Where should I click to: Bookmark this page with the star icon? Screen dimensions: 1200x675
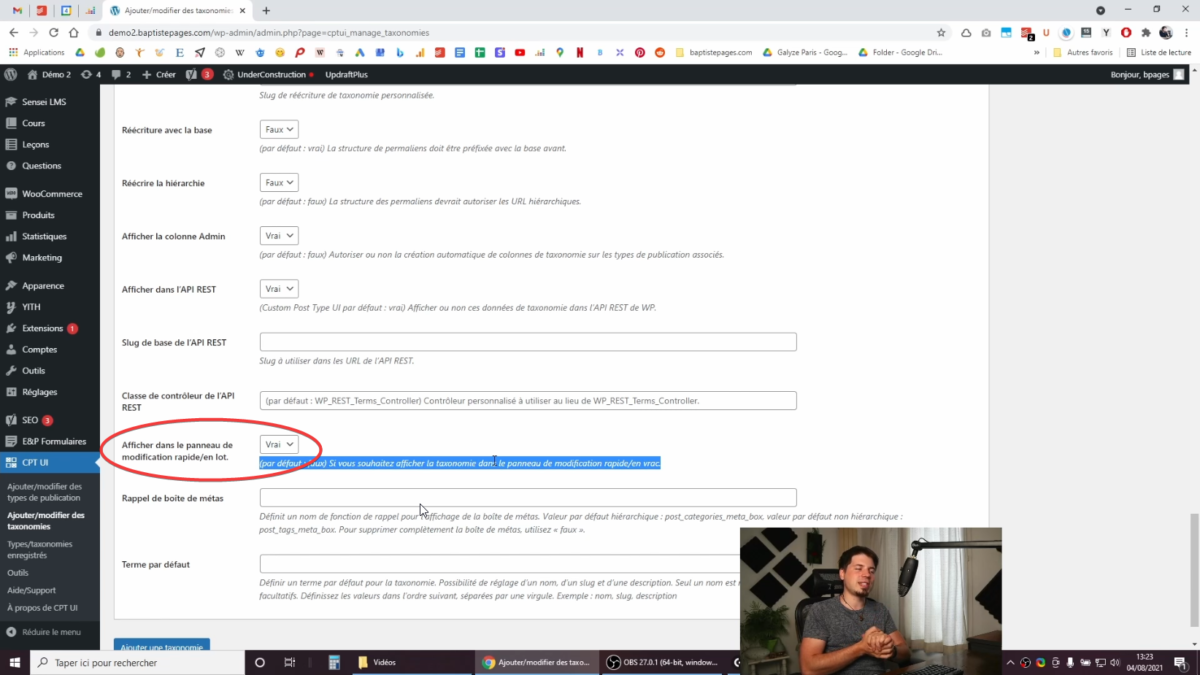pyautogui.click(x=941, y=32)
